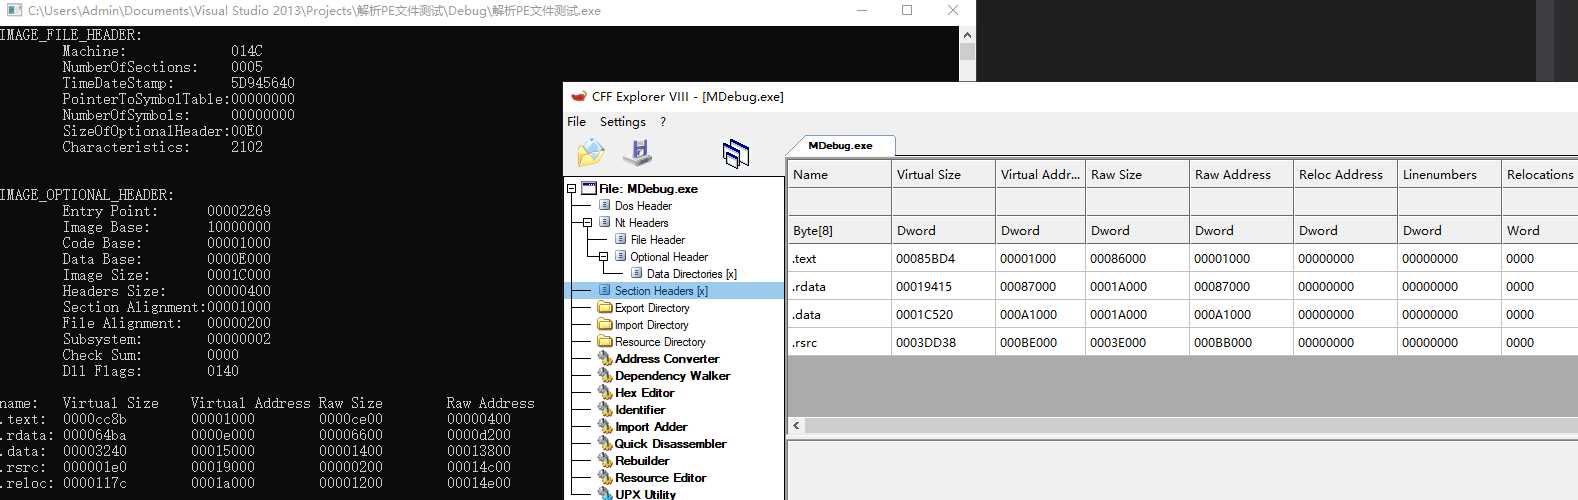Click the Rebuilder tool icon
This screenshot has height=500, width=1578.
[605, 460]
